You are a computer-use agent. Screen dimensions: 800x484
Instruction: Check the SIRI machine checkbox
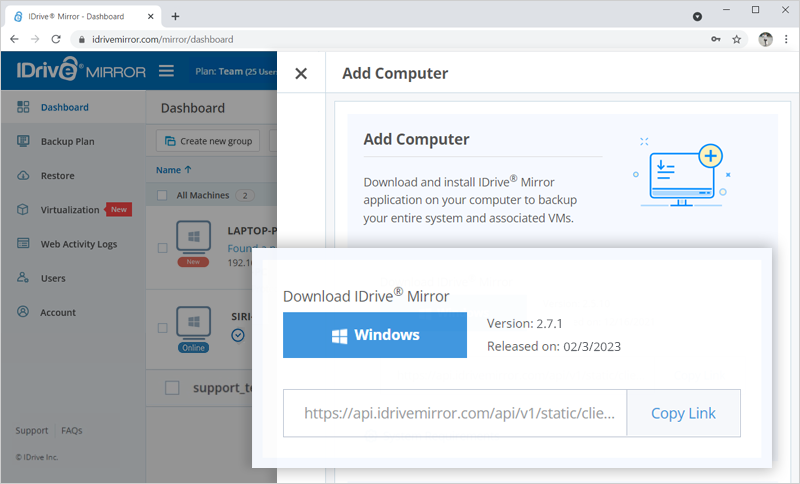pyautogui.click(x=162, y=328)
